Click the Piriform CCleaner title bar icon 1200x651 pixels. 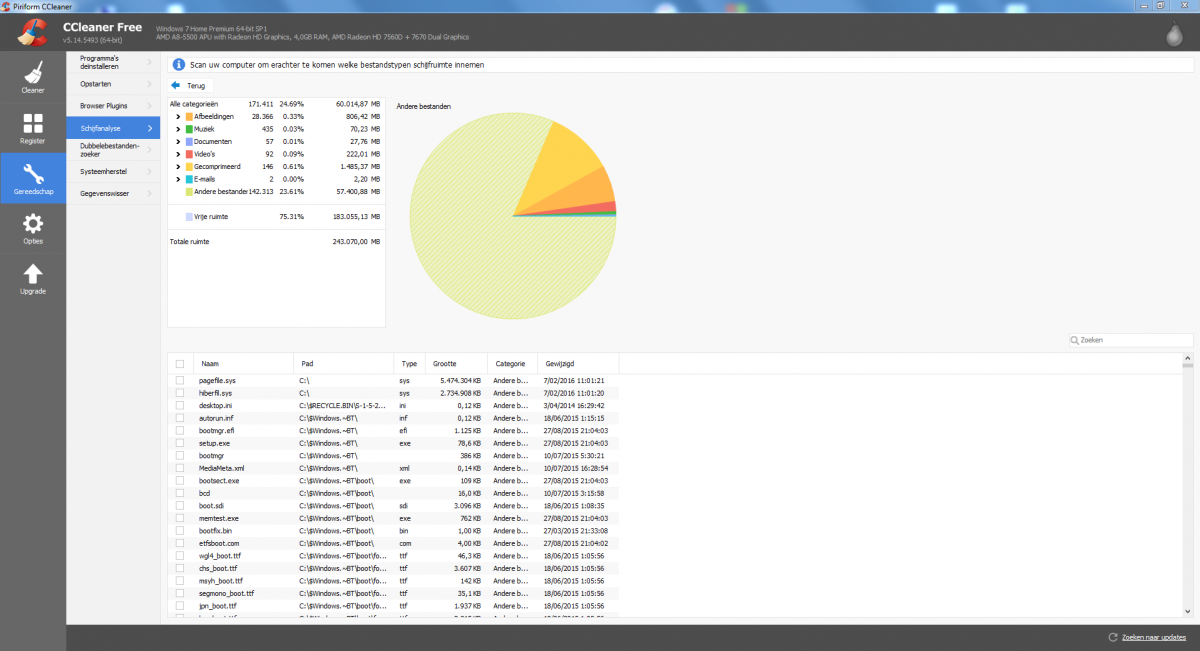(x=7, y=6)
